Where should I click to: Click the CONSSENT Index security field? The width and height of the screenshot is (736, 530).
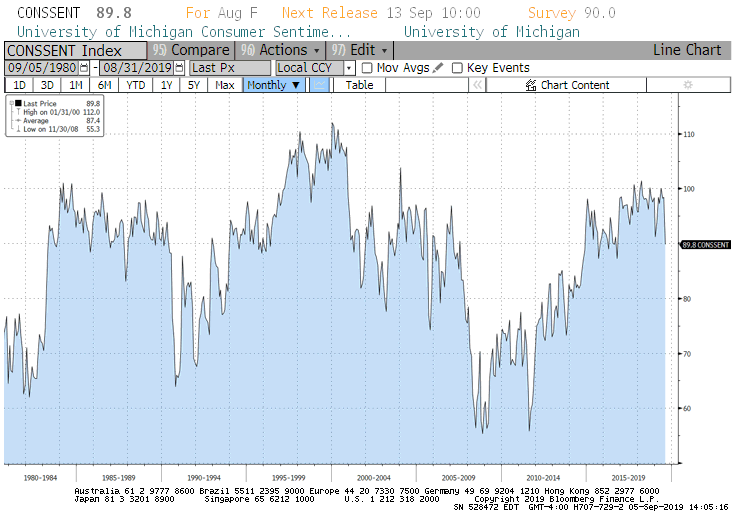click(75, 50)
